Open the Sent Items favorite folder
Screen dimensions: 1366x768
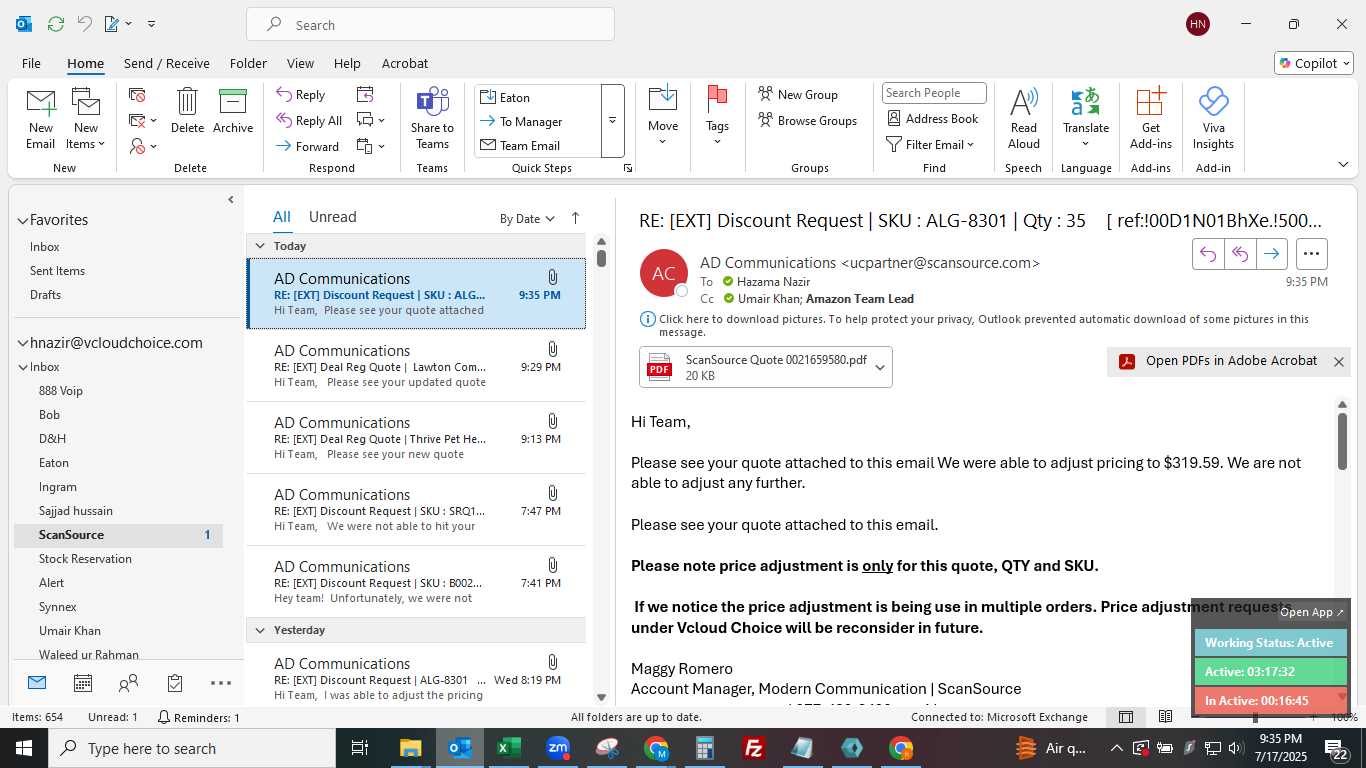(x=57, y=271)
